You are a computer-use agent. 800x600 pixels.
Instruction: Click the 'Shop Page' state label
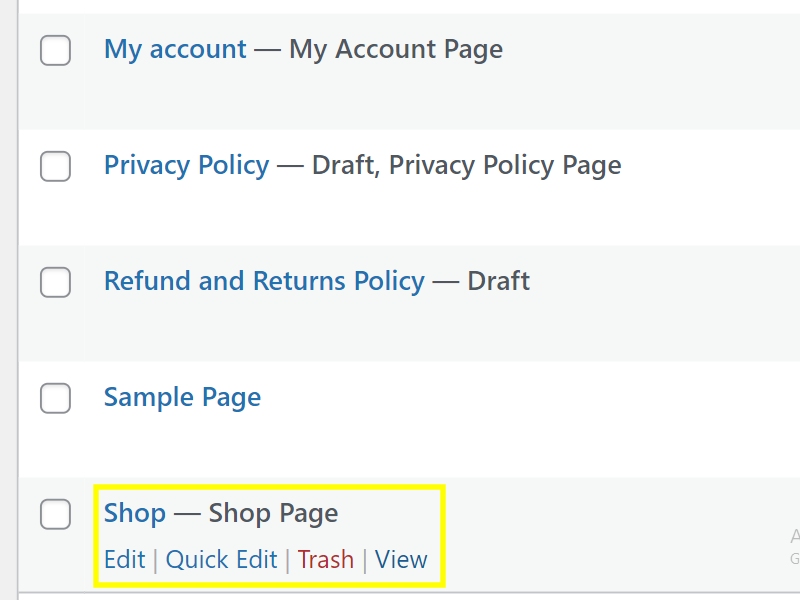273,513
